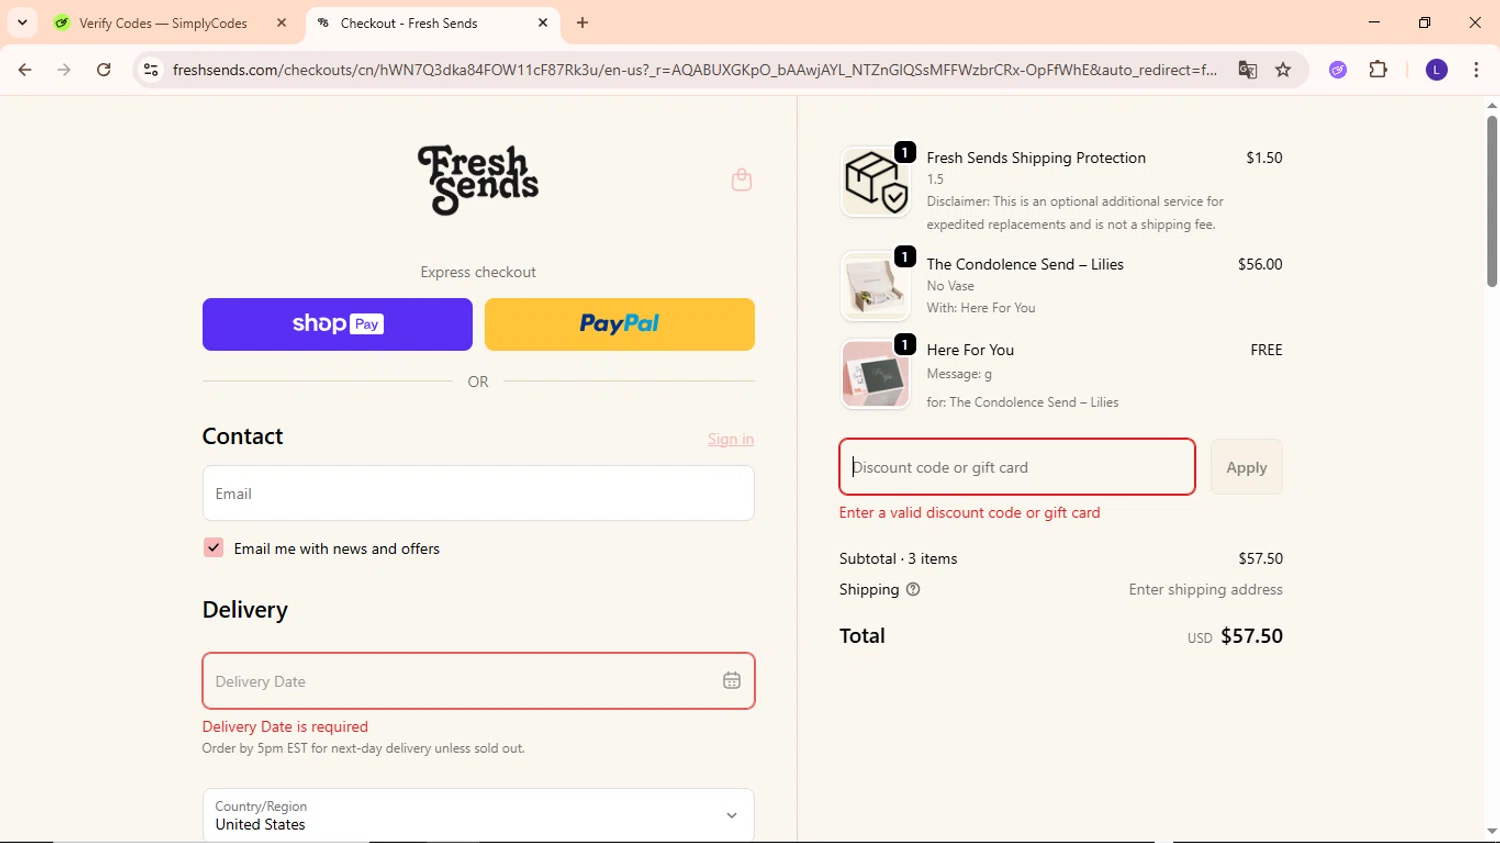Click the $1.50 Shipping Protection price
Screen dimensions: 1500x843
(1264, 158)
